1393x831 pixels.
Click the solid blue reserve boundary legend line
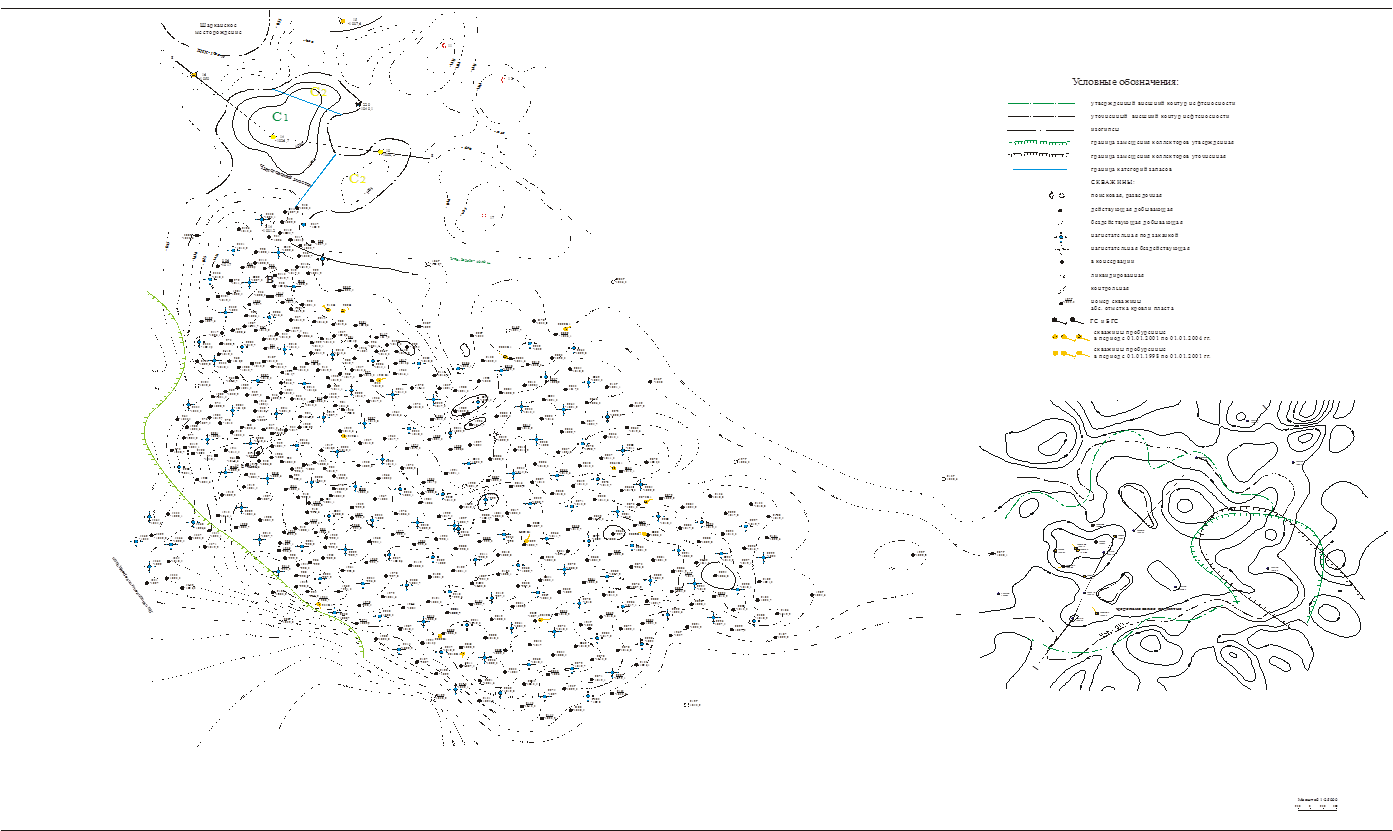(x=1040, y=170)
